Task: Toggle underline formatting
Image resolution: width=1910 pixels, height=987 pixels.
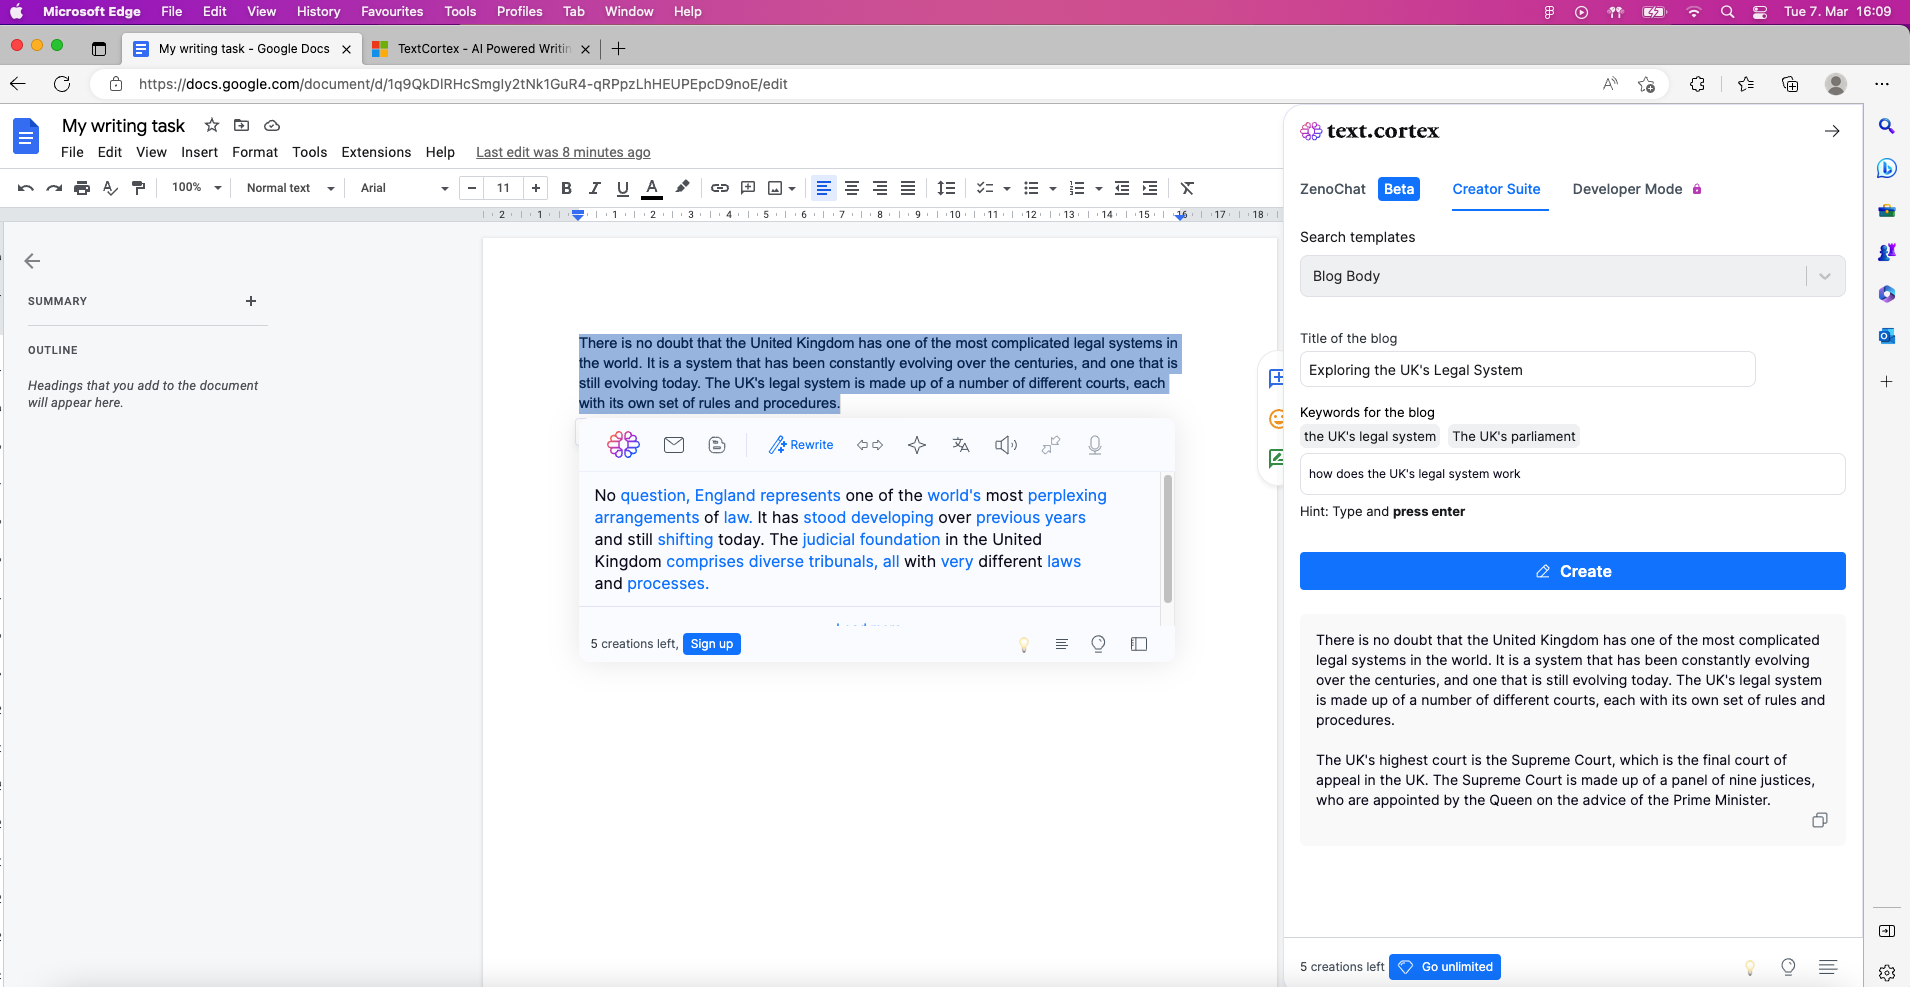Action: coord(623,188)
